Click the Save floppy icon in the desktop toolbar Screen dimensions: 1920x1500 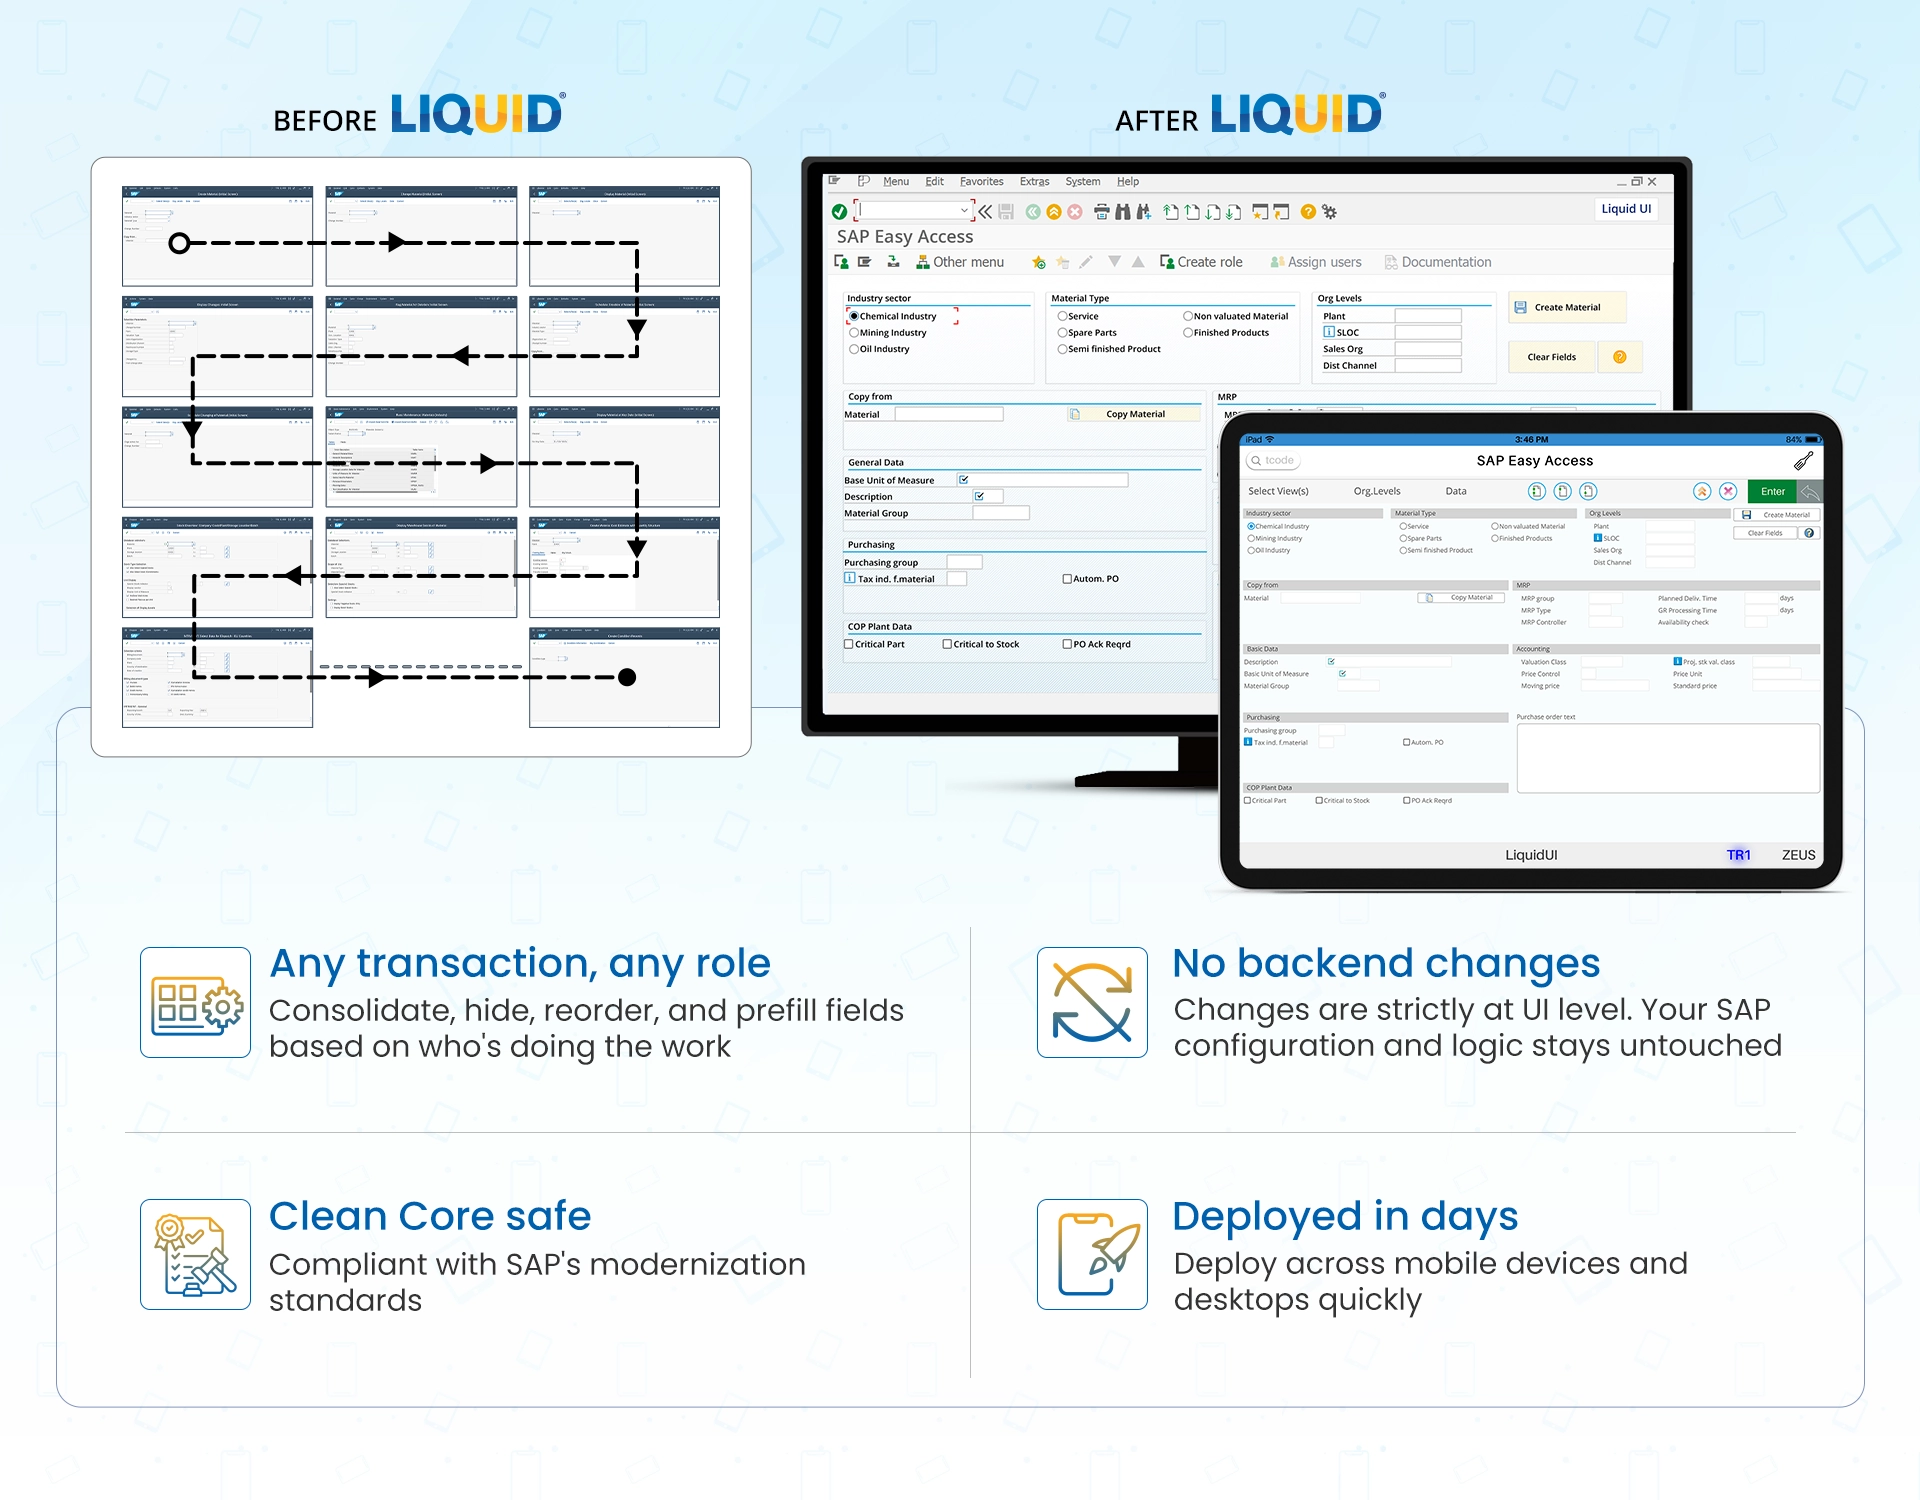(1006, 212)
